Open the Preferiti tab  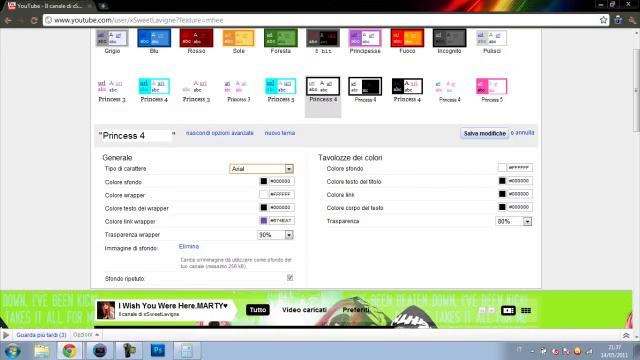356,310
